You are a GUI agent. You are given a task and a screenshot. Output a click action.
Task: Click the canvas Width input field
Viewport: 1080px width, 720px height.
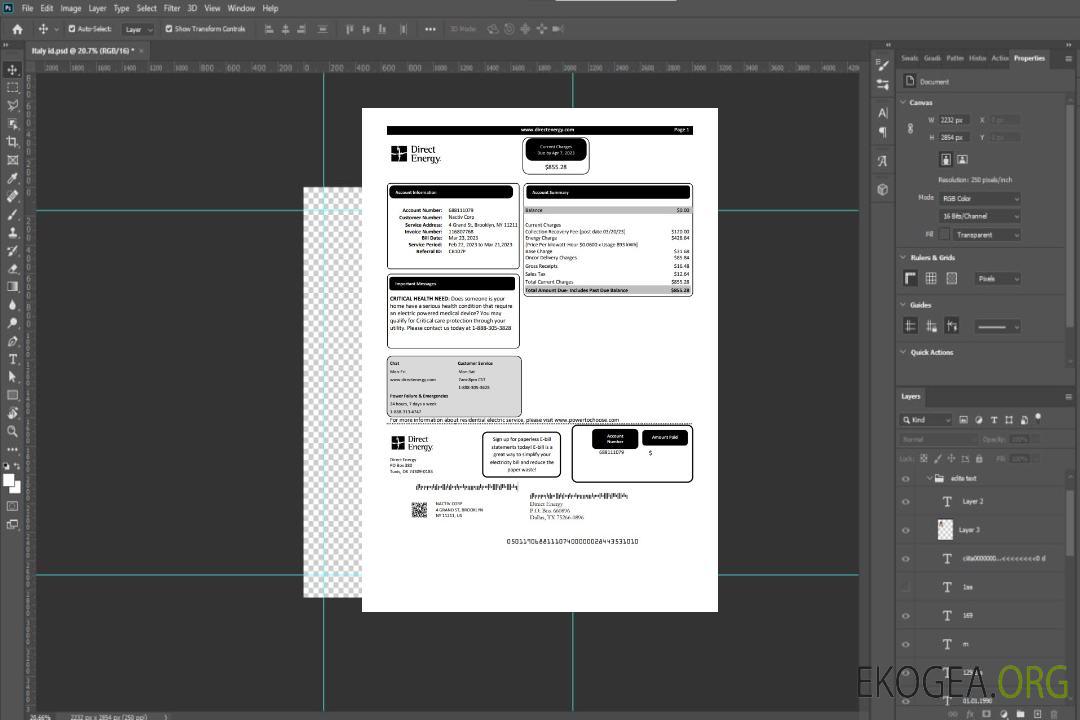[954, 120]
